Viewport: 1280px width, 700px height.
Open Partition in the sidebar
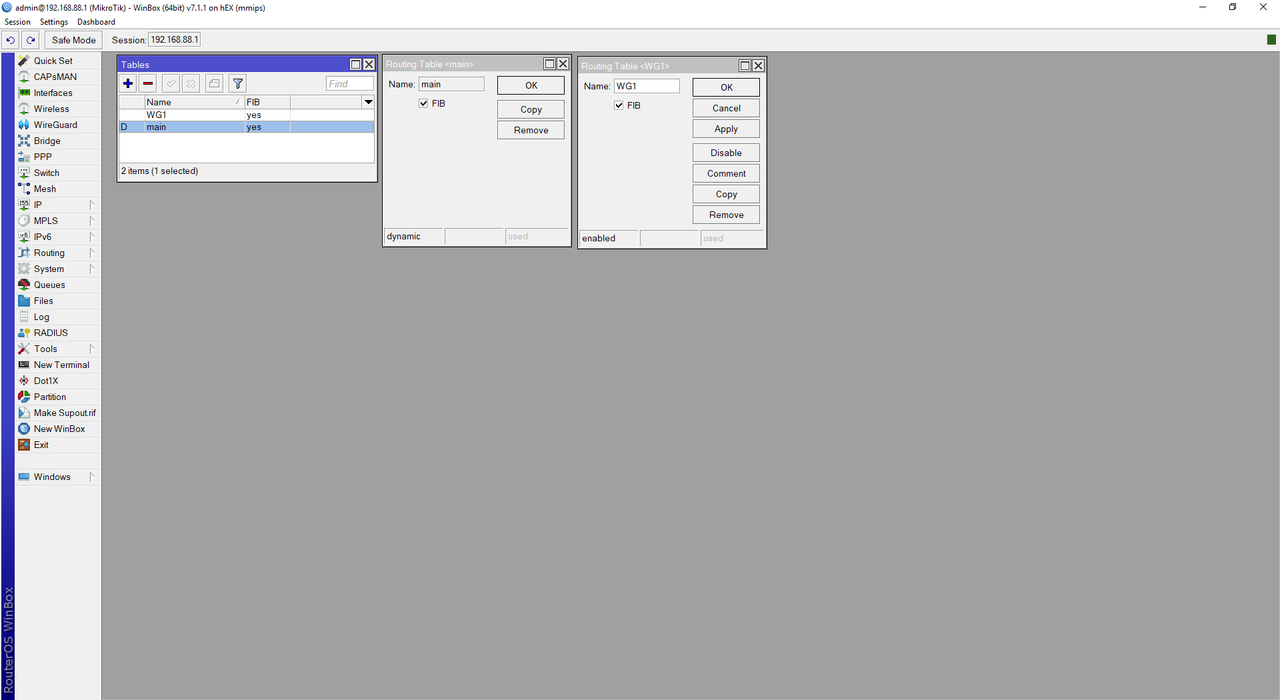tap(58, 397)
